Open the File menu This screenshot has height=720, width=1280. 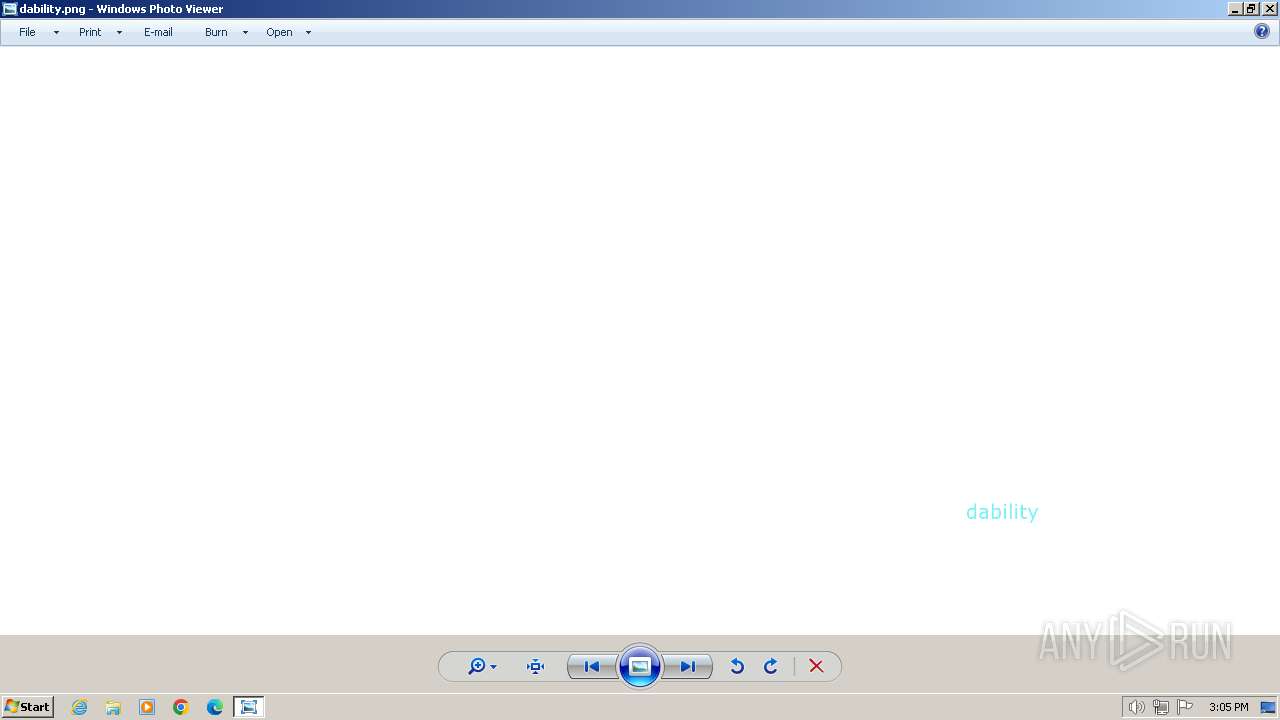[x=27, y=32]
